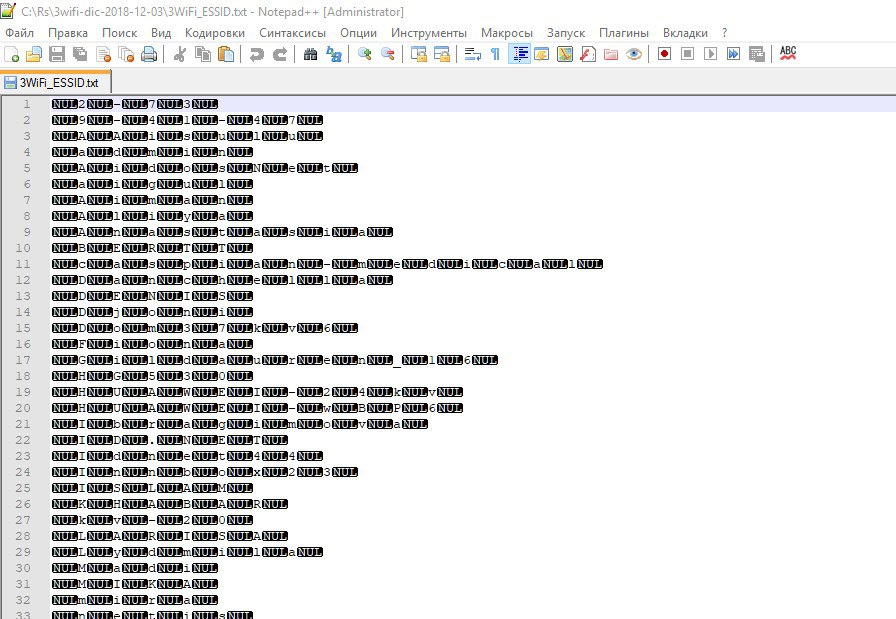Copy selection using toolbar Copy icon
The height and width of the screenshot is (619, 896).
coord(203,54)
